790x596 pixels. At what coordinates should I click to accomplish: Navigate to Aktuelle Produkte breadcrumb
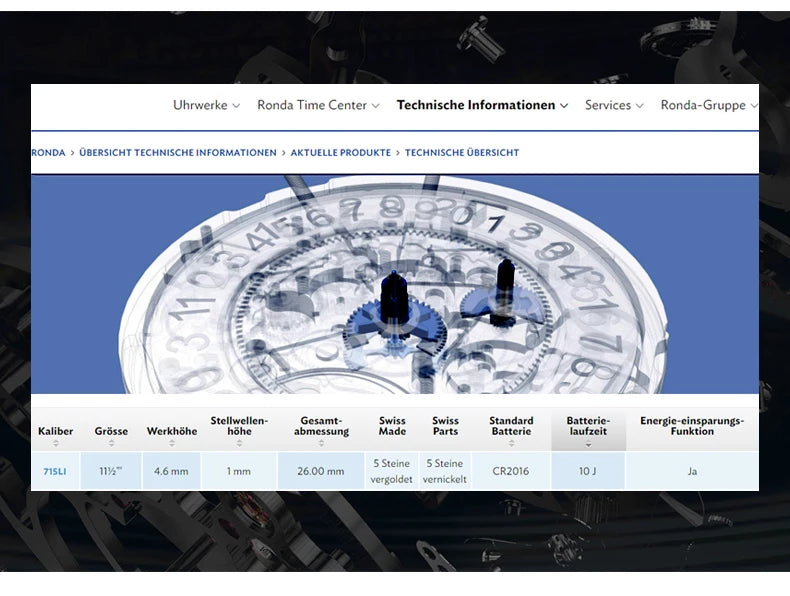(x=340, y=153)
